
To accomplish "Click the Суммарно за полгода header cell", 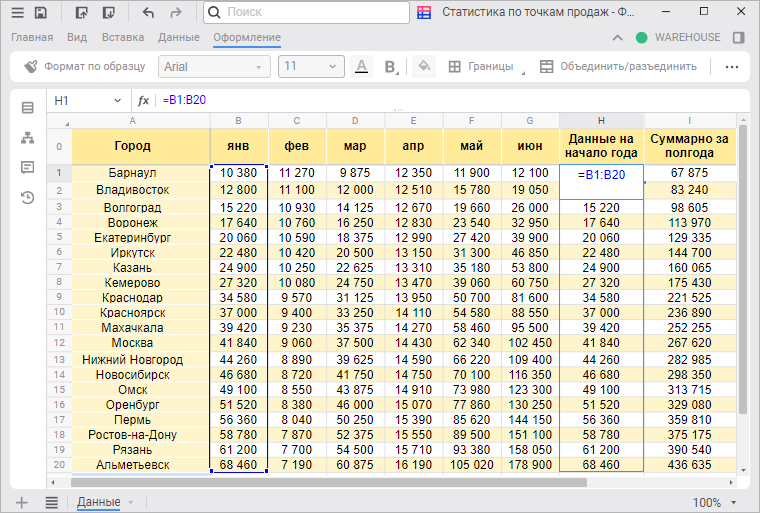I will click(689, 146).
